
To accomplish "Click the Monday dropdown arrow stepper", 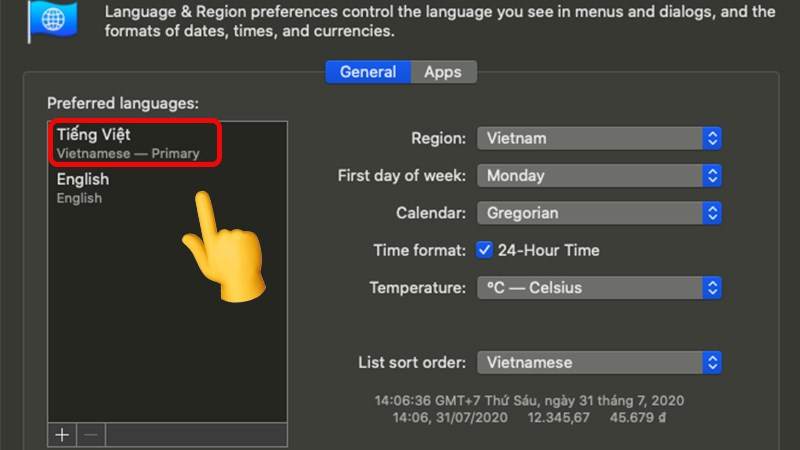I will (x=712, y=176).
